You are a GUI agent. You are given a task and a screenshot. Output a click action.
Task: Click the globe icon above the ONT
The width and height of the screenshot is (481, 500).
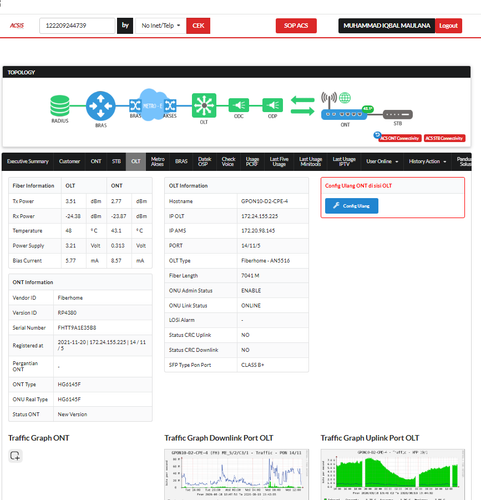(345, 98)
